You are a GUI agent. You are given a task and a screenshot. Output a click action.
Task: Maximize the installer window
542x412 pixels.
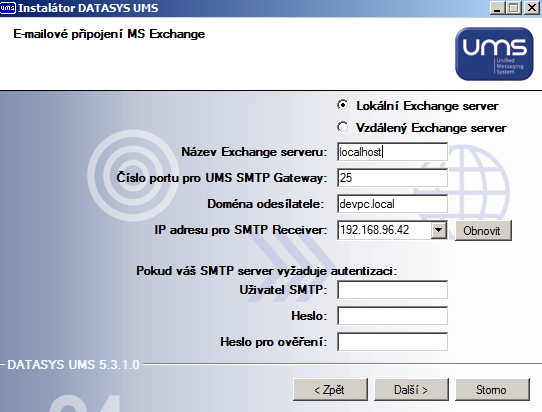click(x=514, y=8)
